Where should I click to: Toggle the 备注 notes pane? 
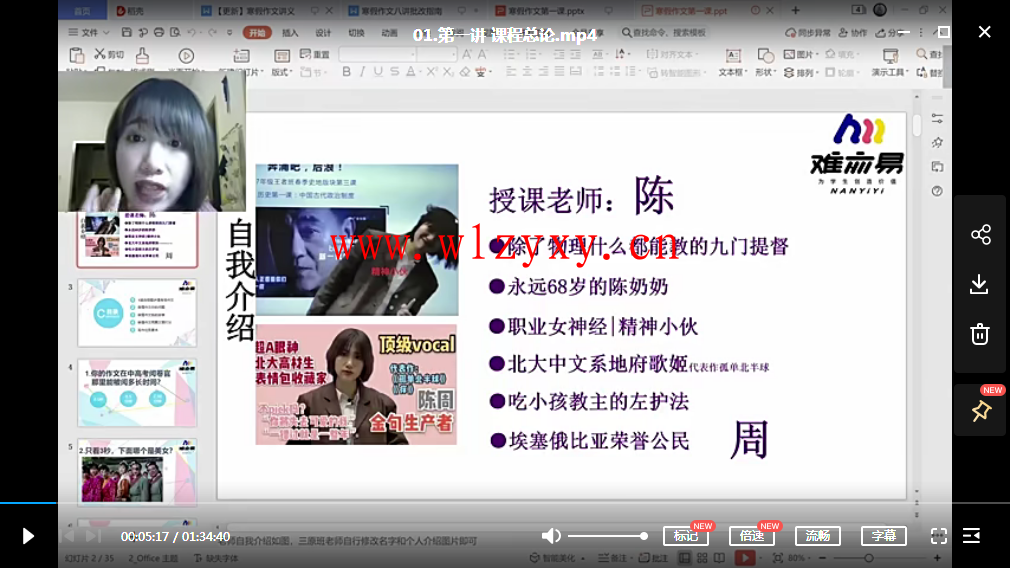(612, 558)
